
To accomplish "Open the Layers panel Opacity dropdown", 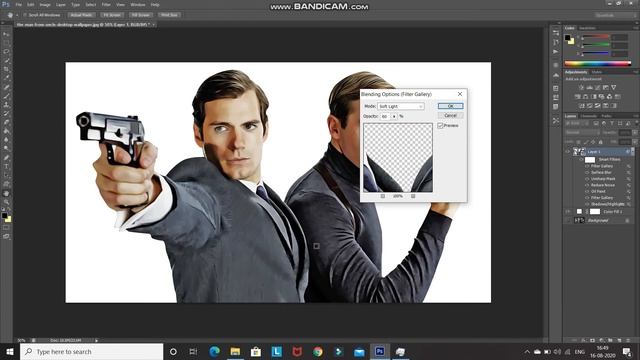I will (x=635, y=133).
